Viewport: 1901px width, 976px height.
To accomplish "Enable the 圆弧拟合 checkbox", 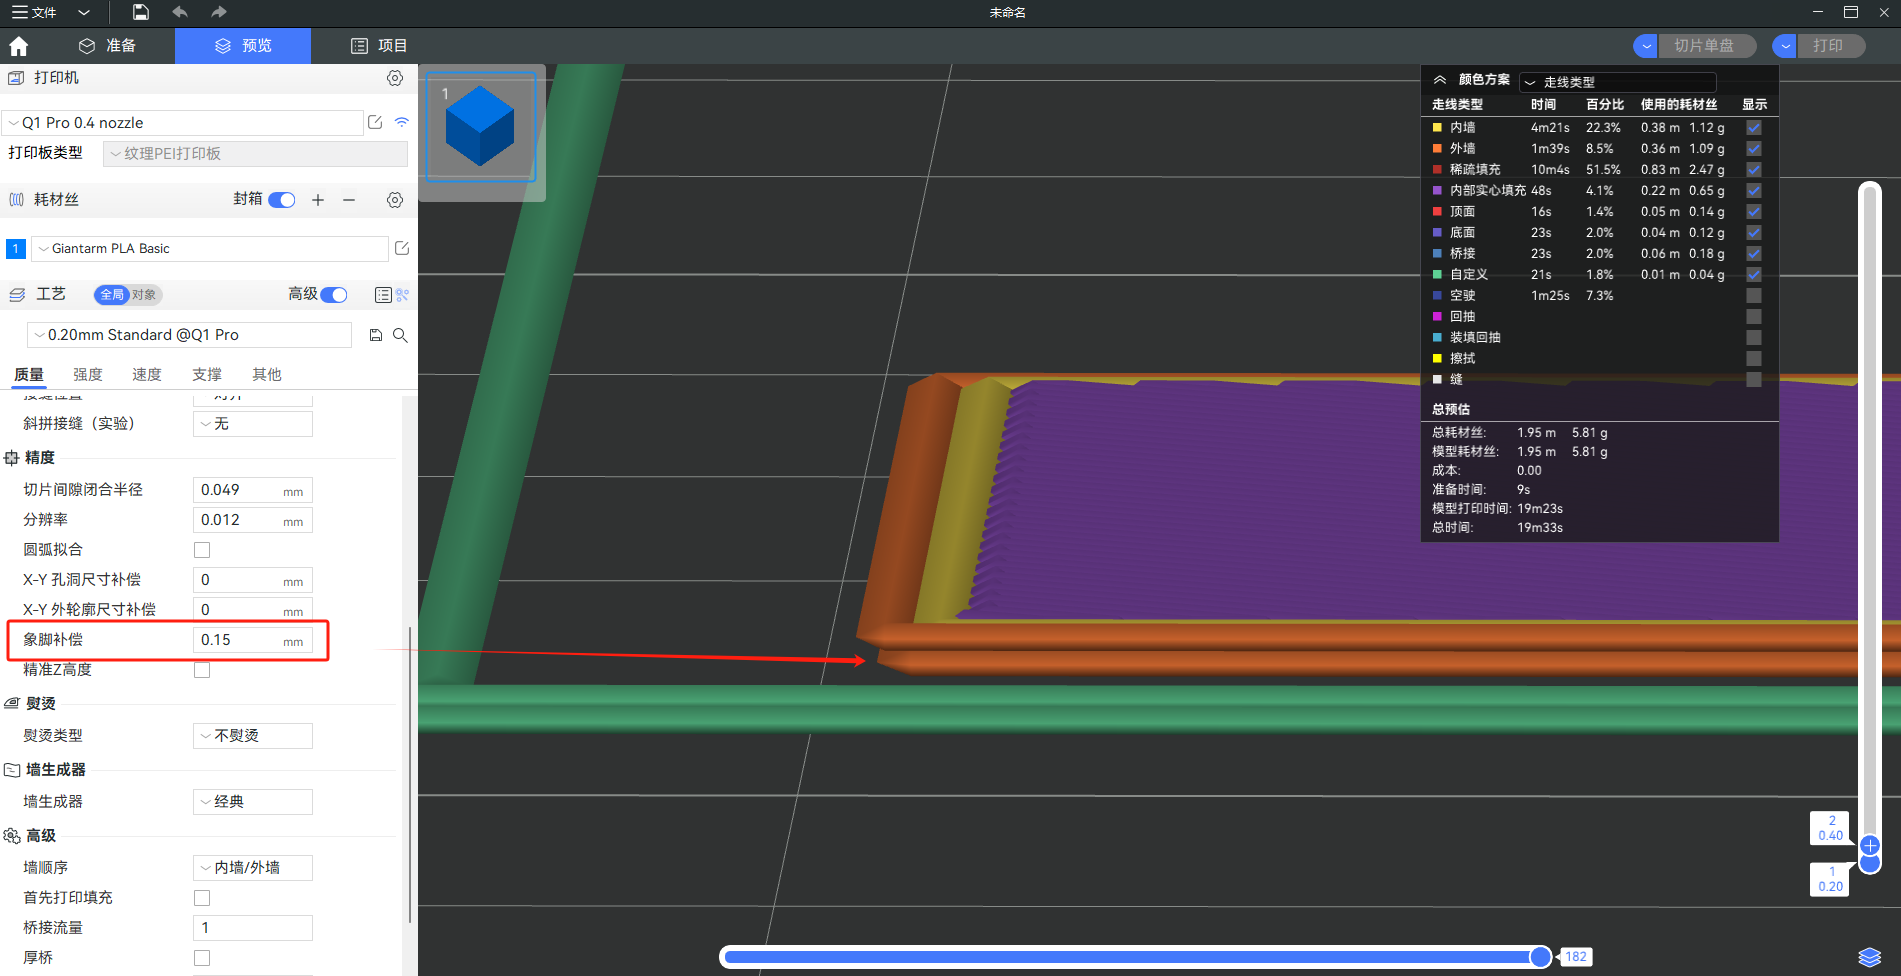I will click(202, 550).
